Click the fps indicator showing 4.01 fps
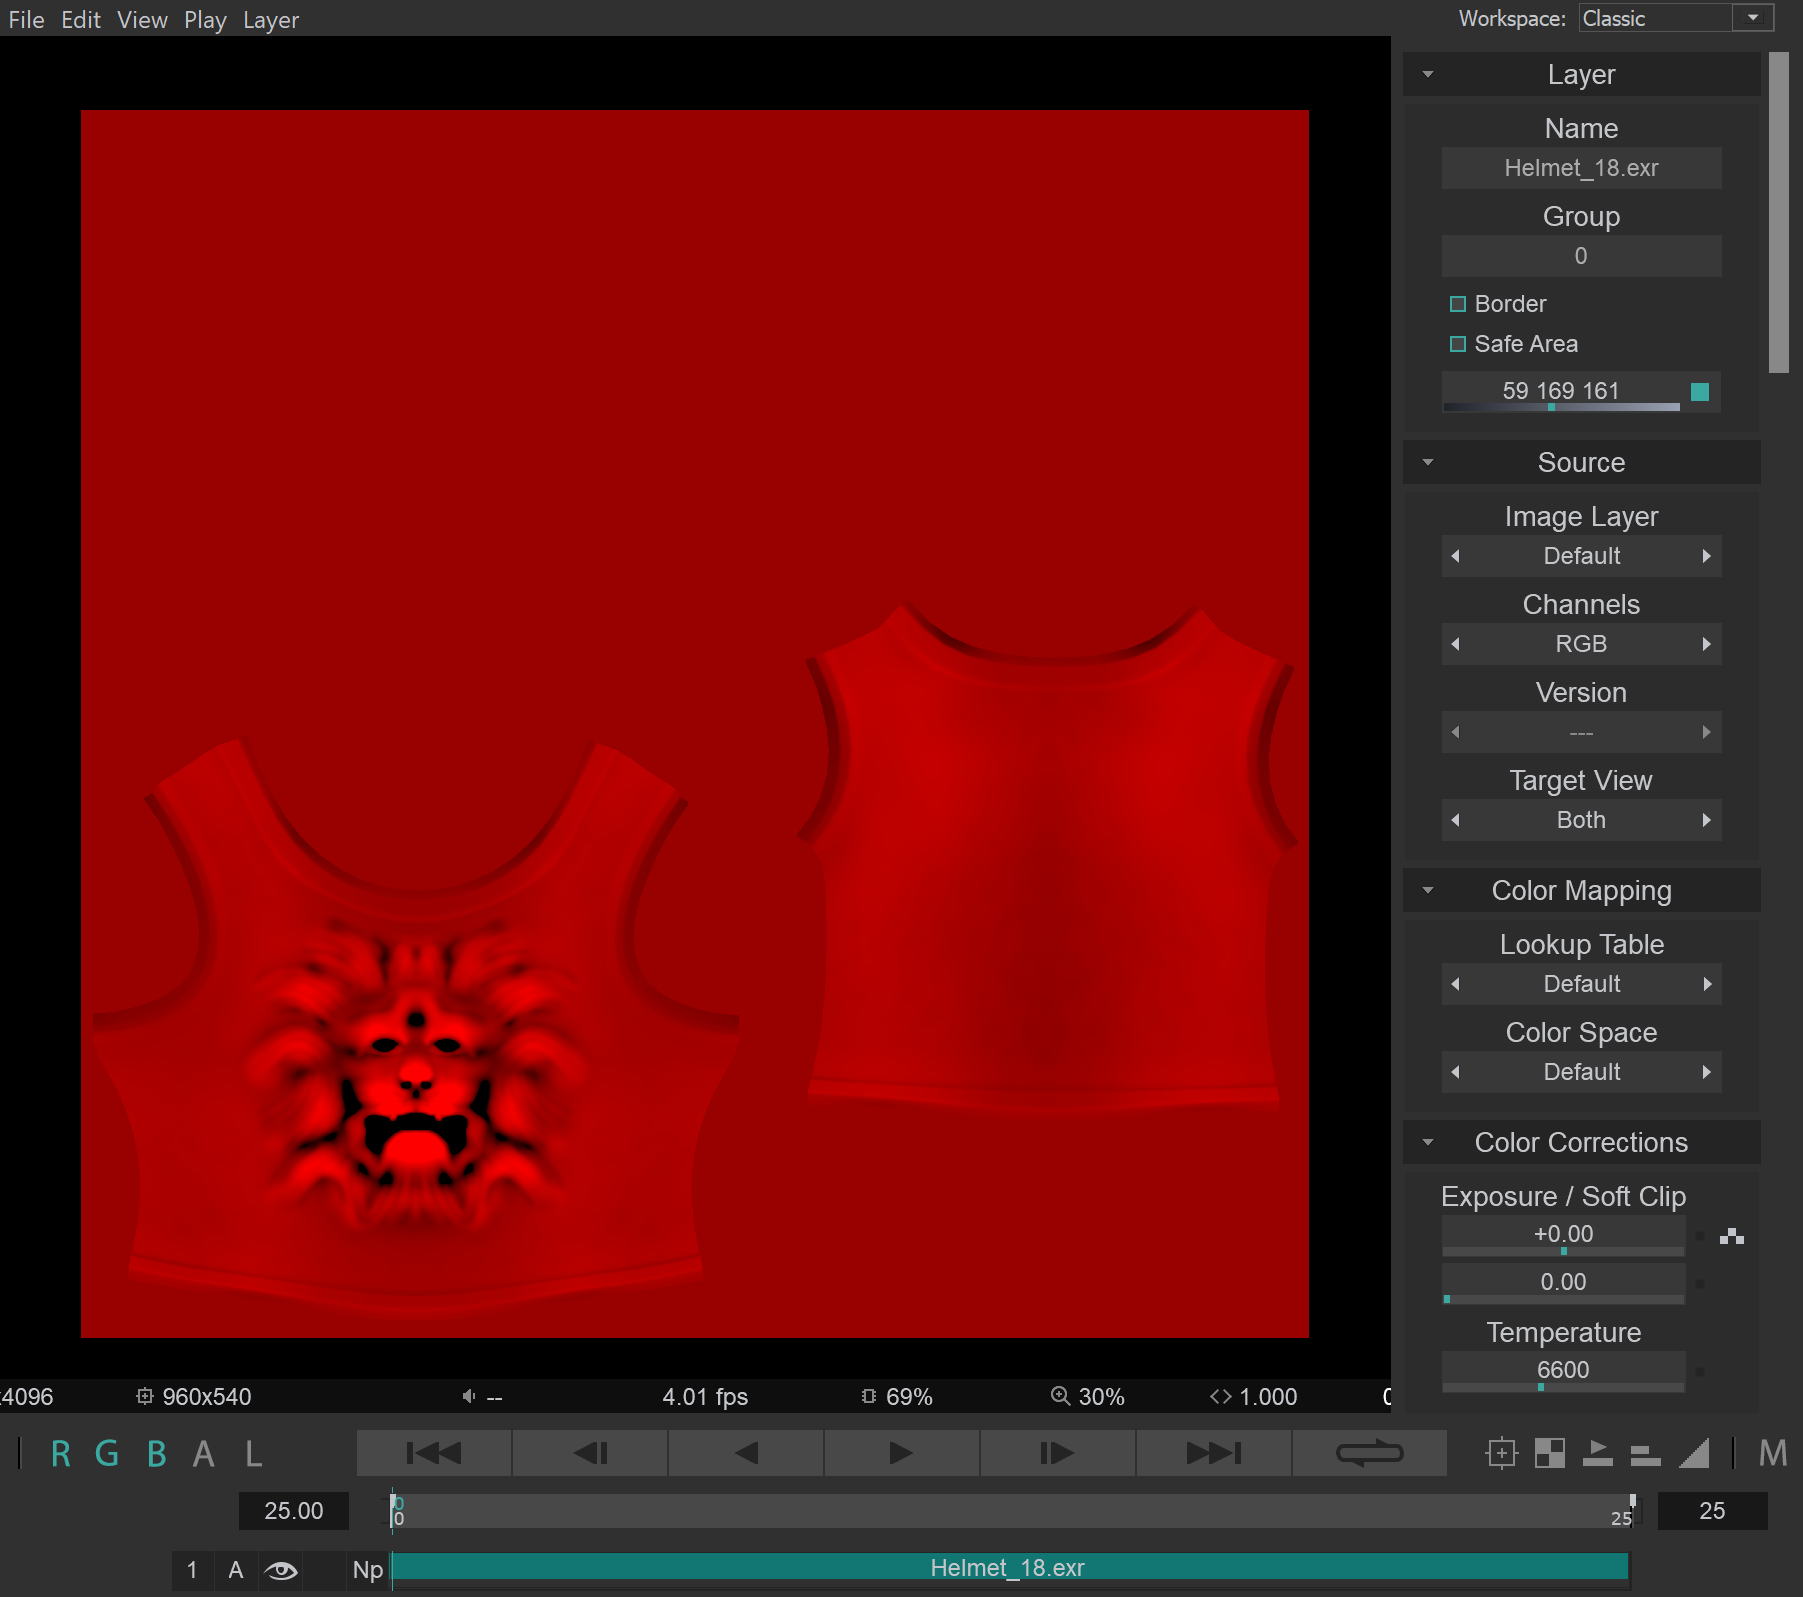The height and width of the screenshot is (1597, 1803). [x=705, y=1396]
